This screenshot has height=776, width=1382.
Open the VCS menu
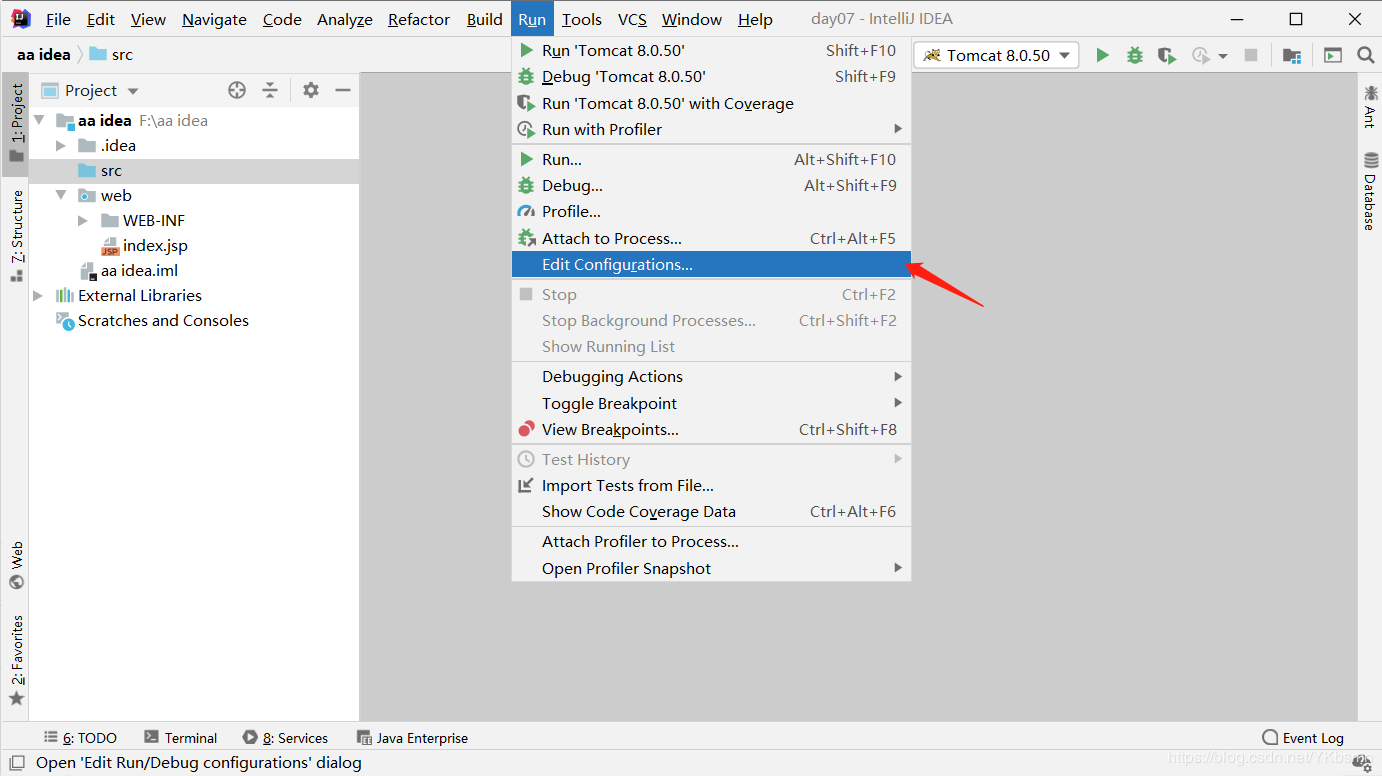coord(632,19)
